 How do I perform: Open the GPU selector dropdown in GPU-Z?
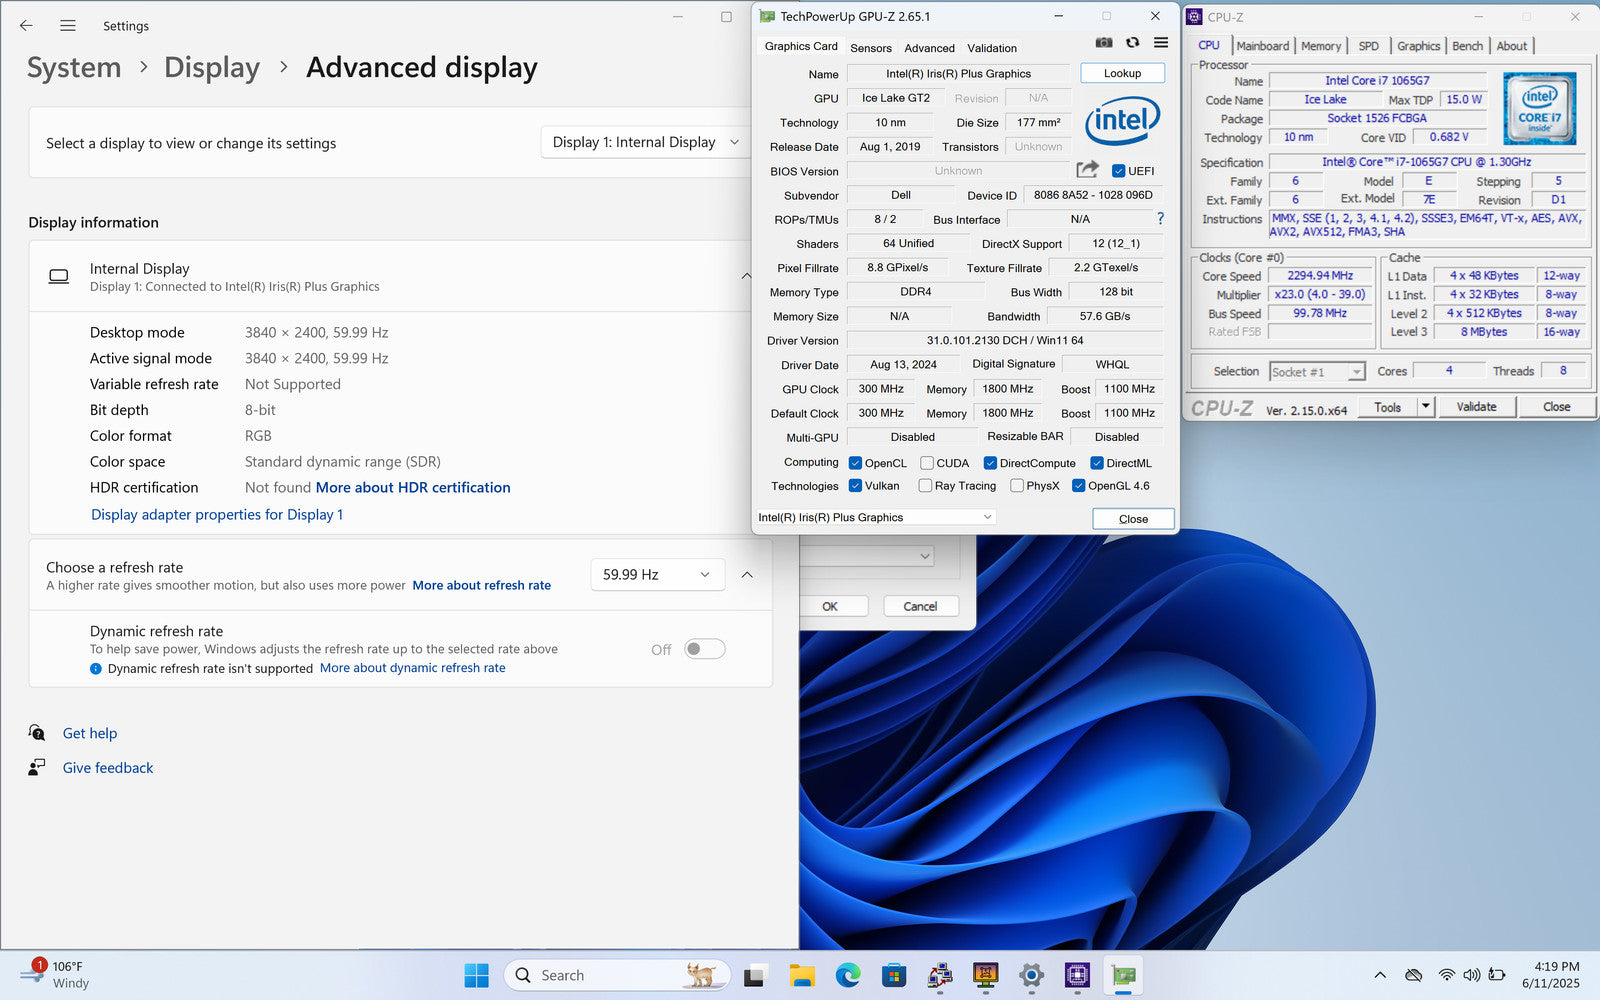point(876,517)
